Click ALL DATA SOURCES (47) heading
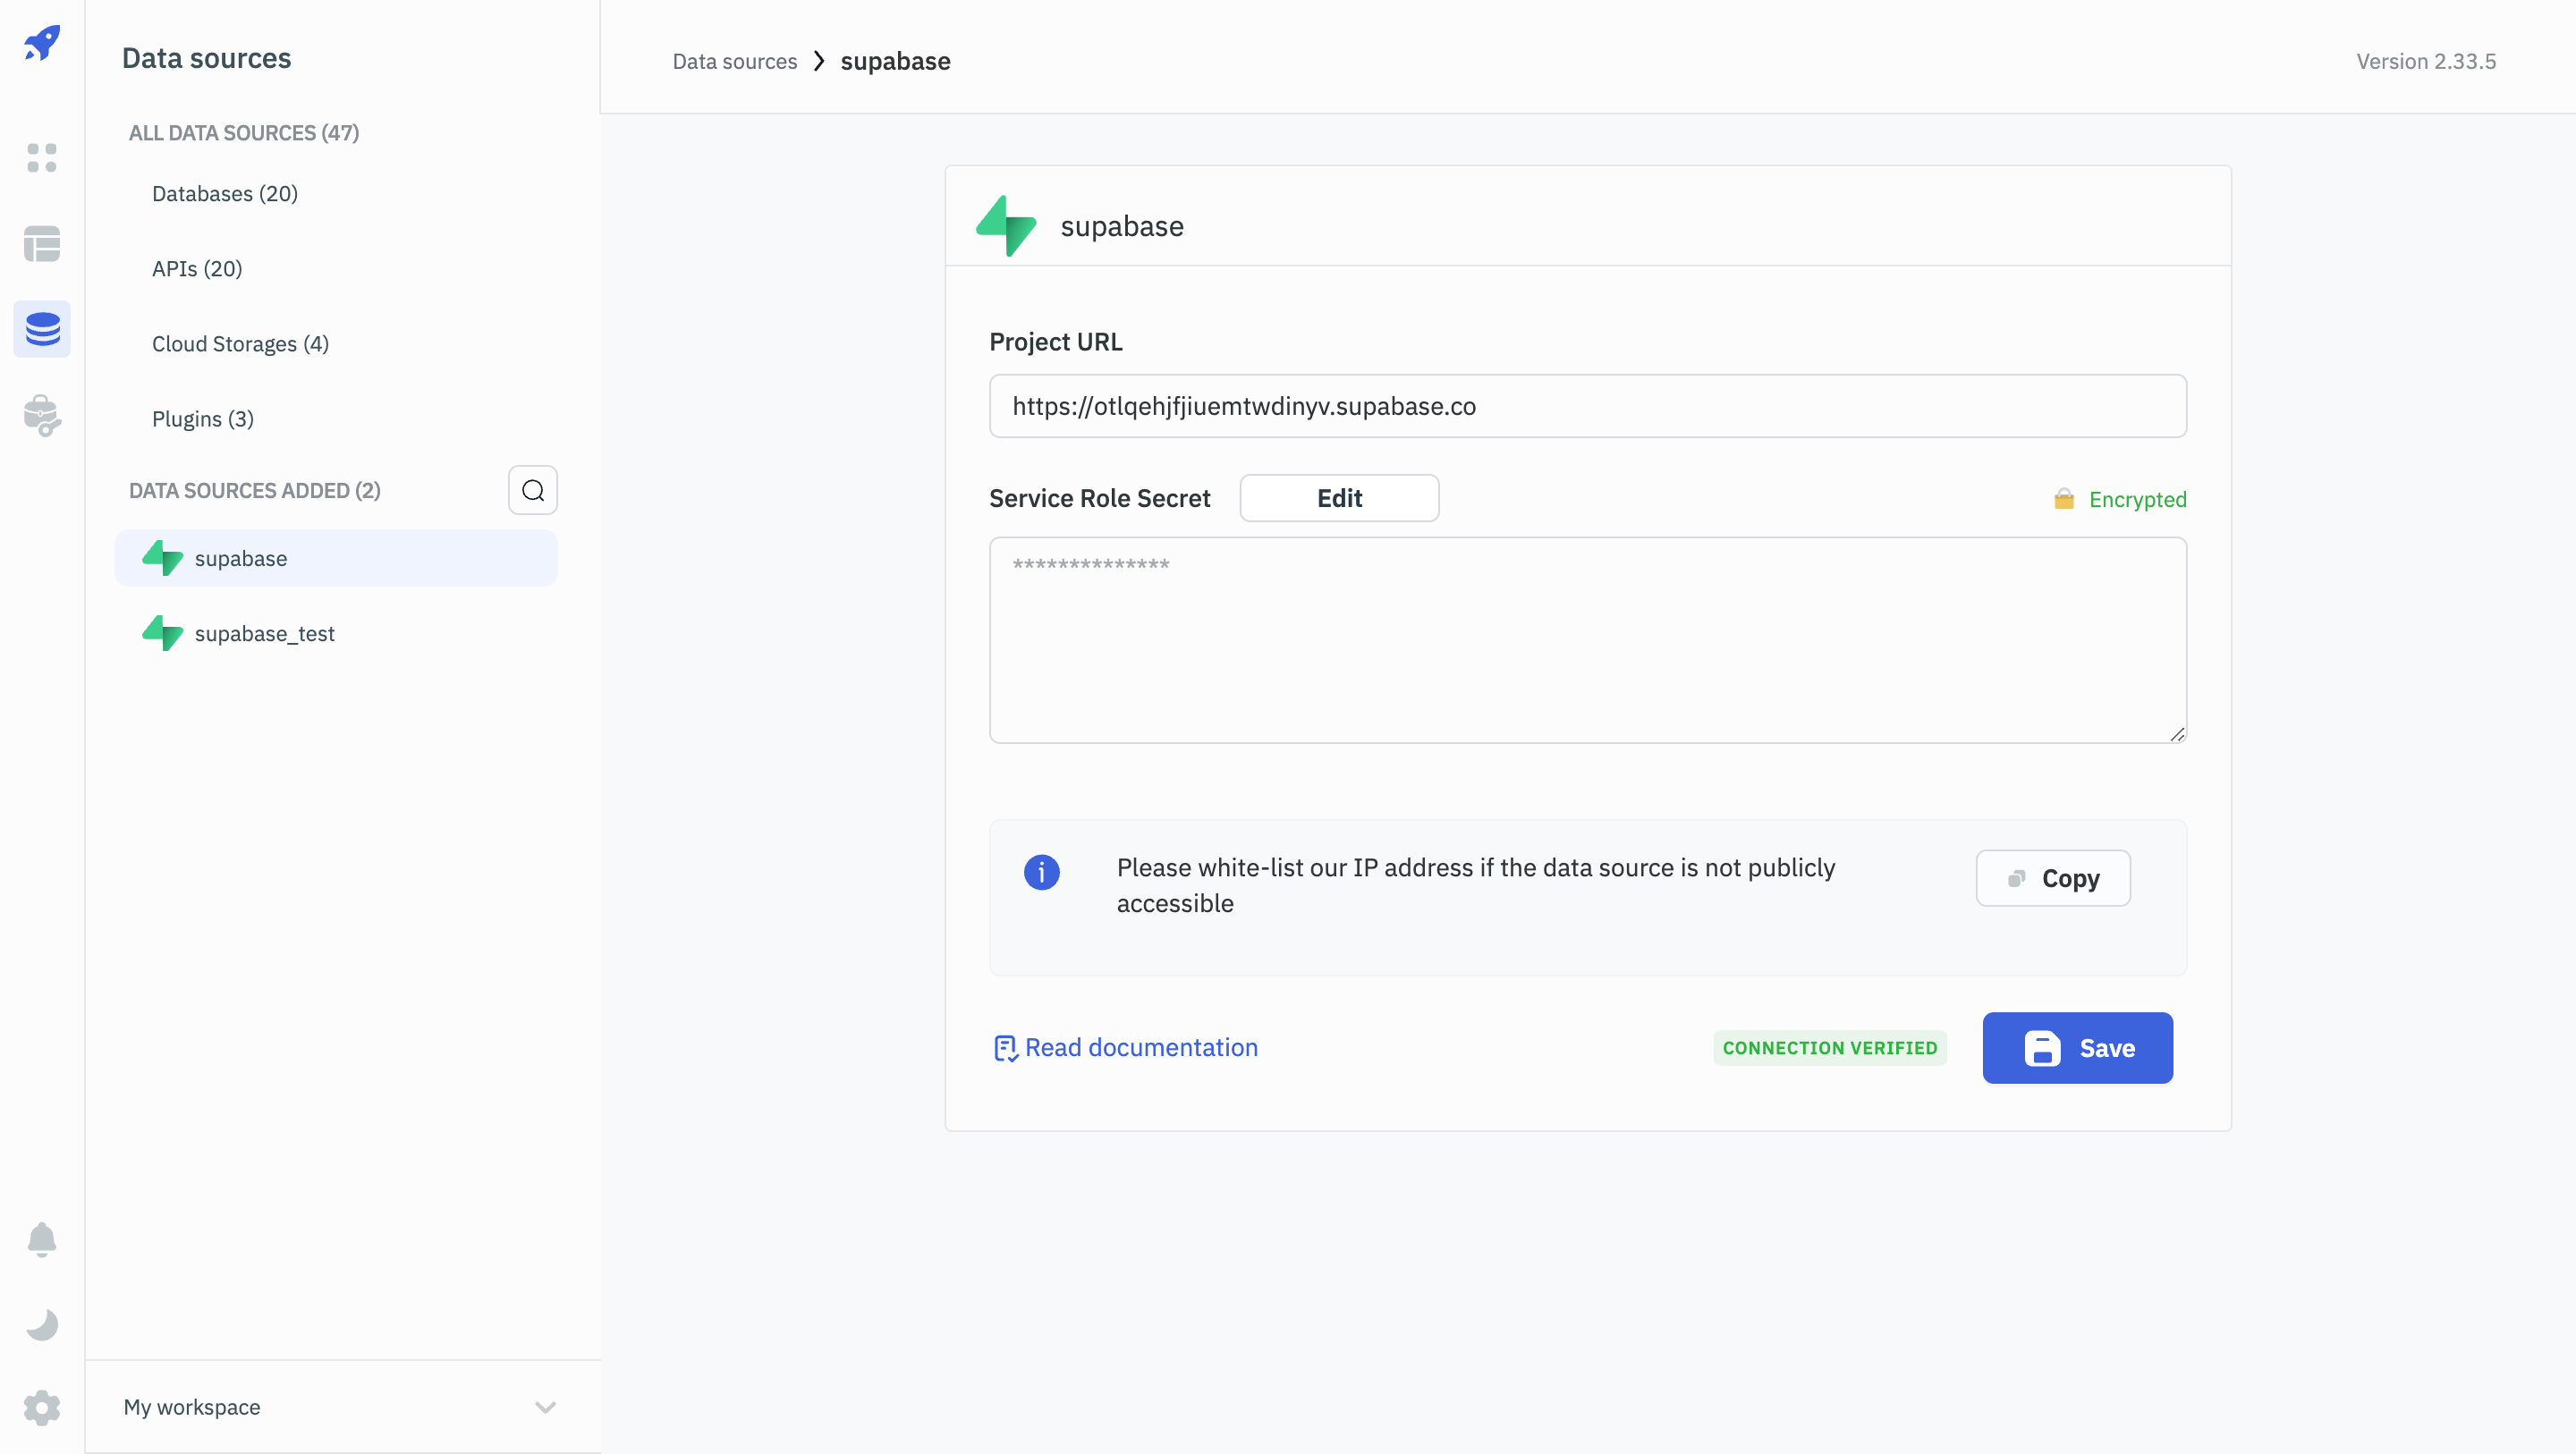The image size is (2576, 1454). tap(244, 132)
